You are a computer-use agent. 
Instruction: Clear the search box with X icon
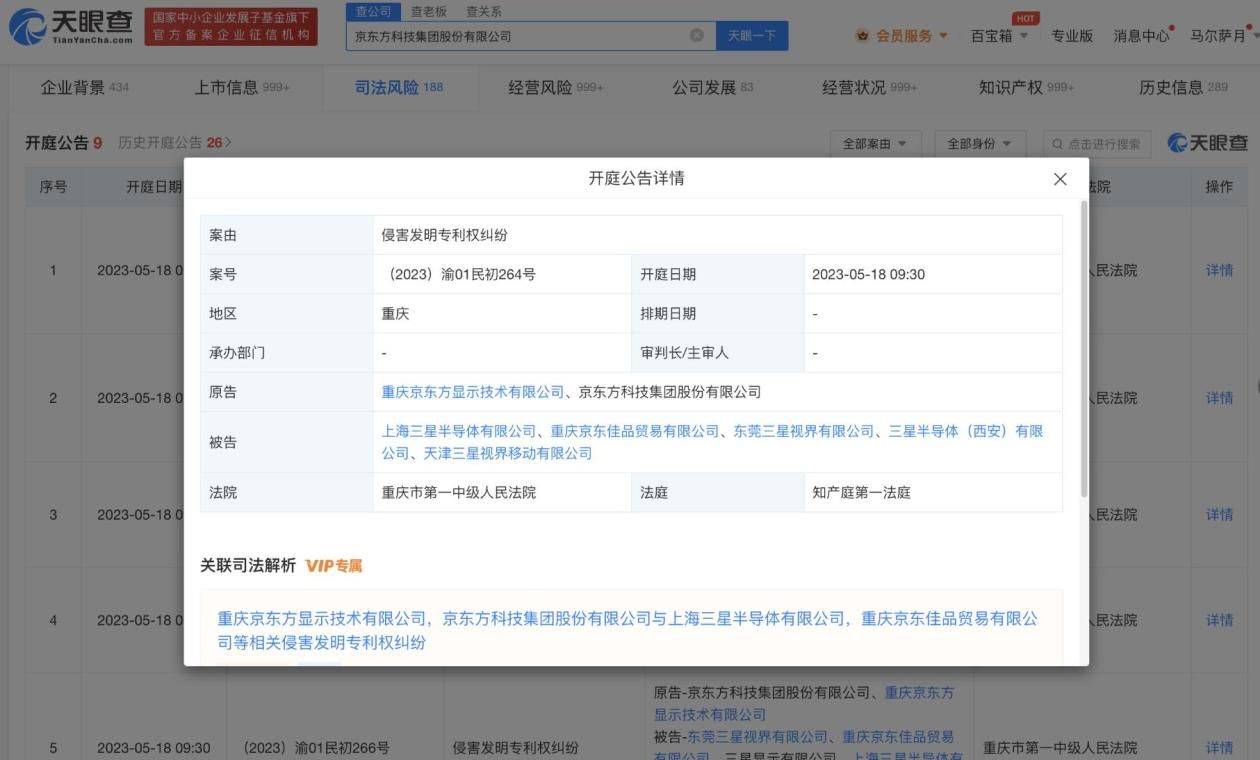pos(697,36)
